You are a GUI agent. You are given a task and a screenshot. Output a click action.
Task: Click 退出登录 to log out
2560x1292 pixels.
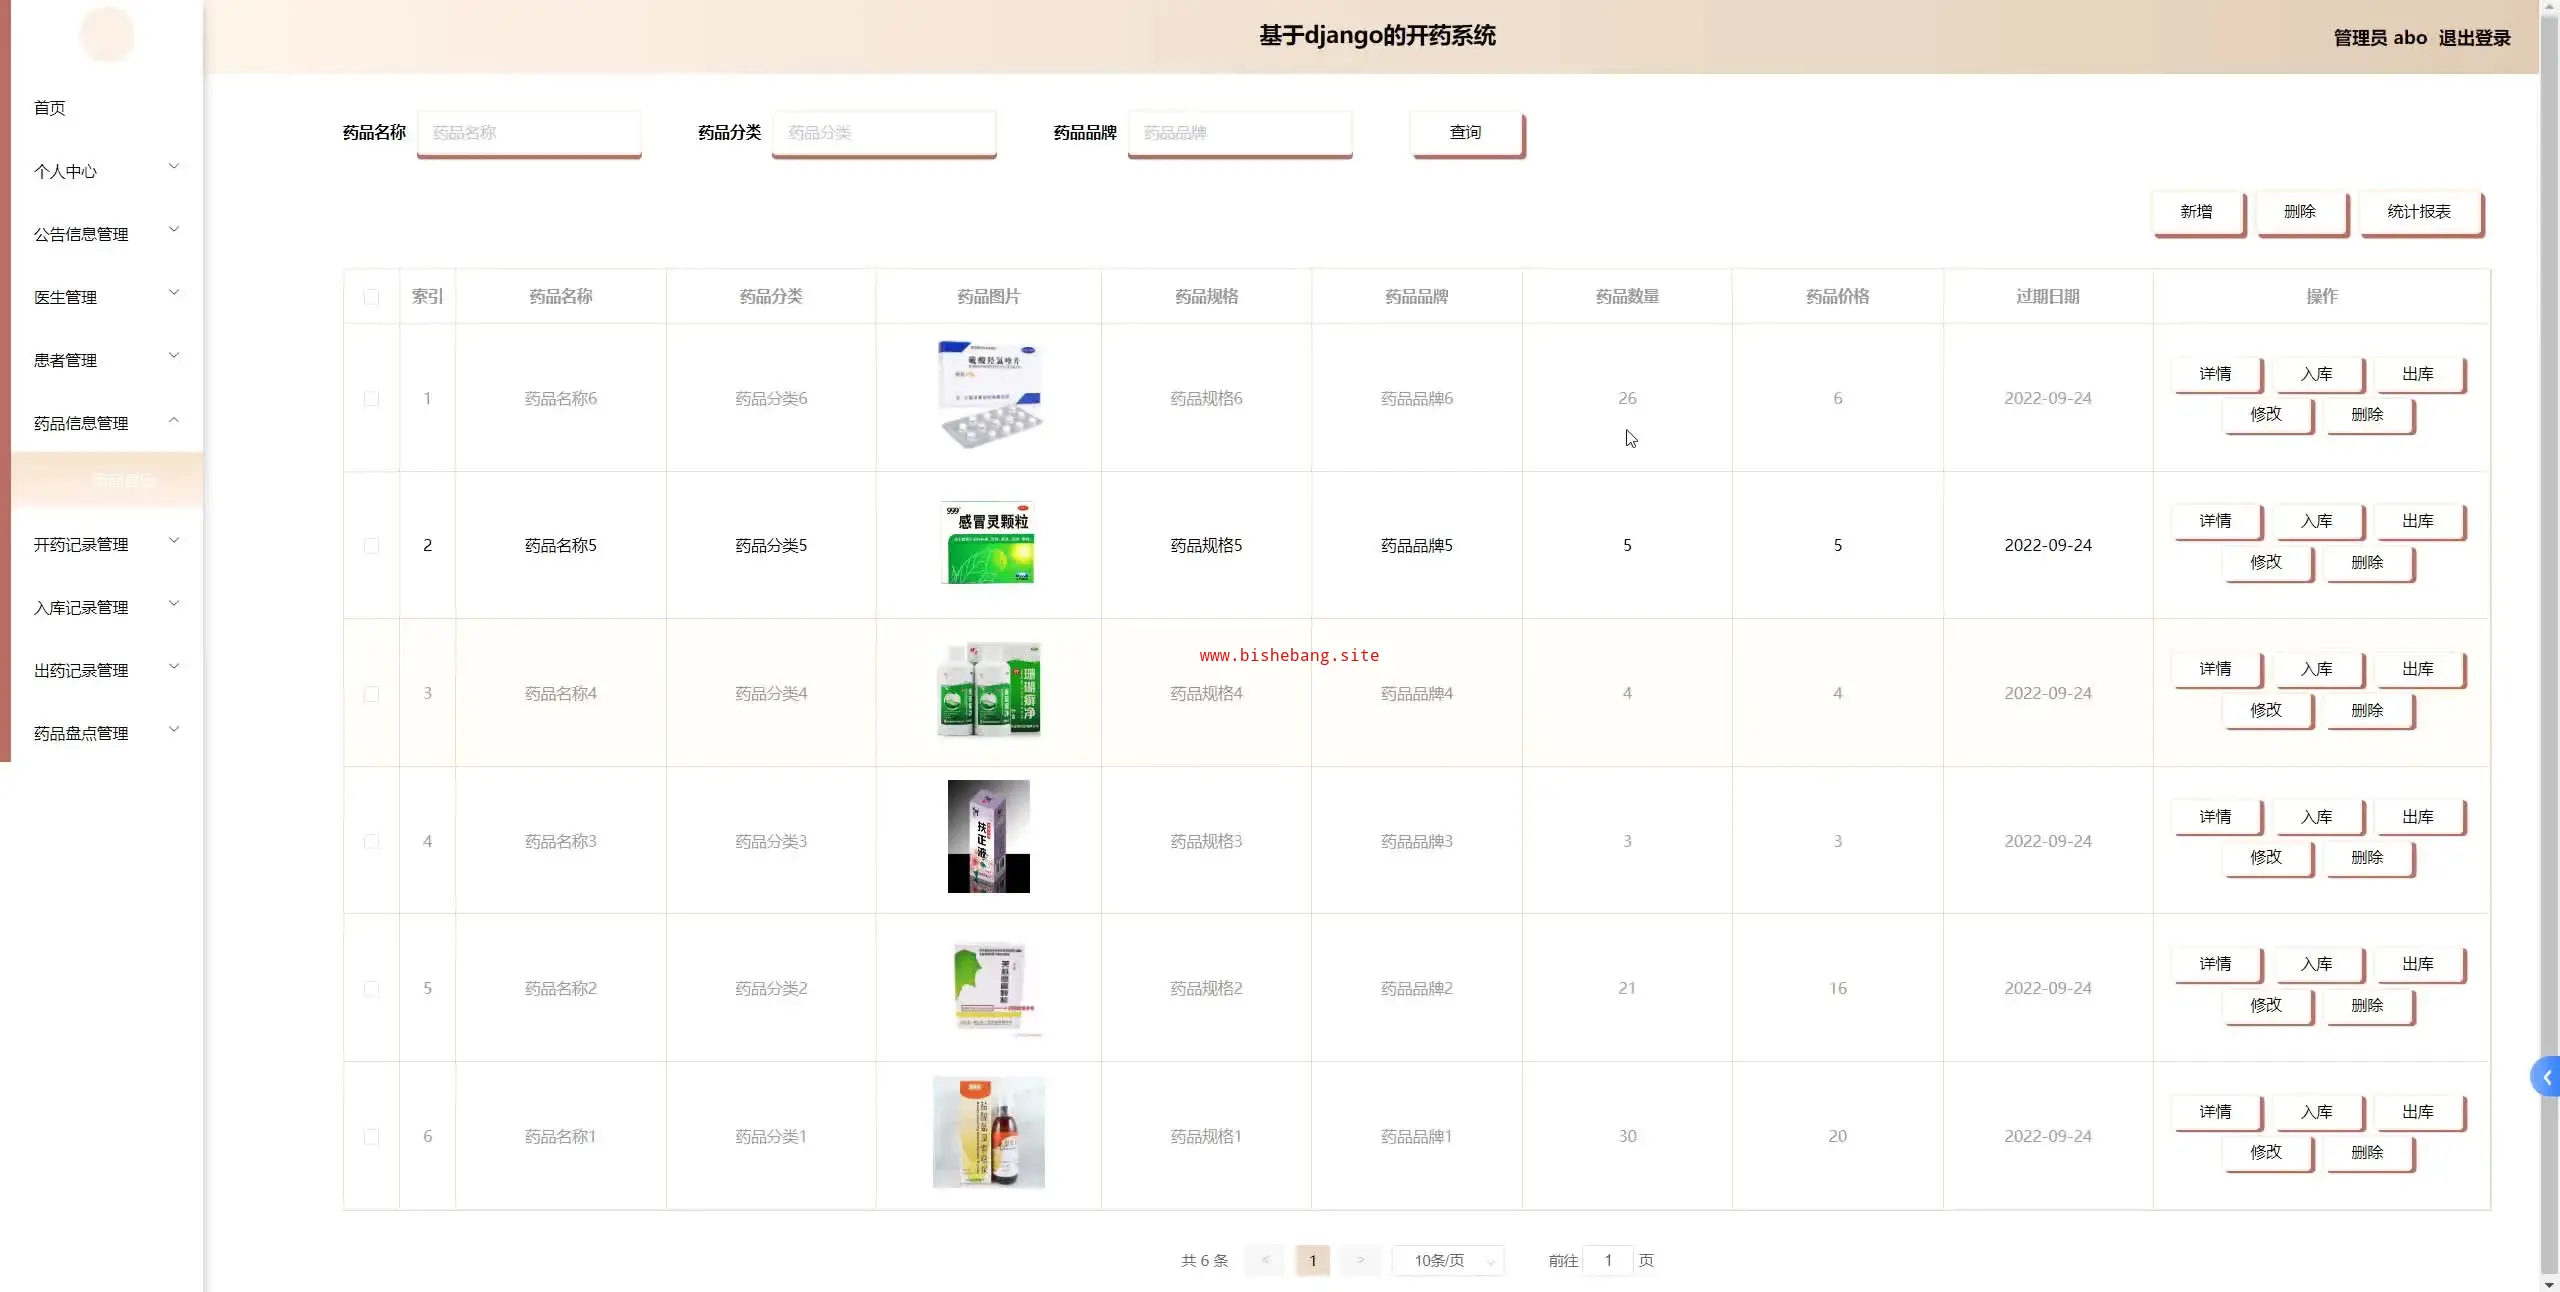pos(2474,38)
